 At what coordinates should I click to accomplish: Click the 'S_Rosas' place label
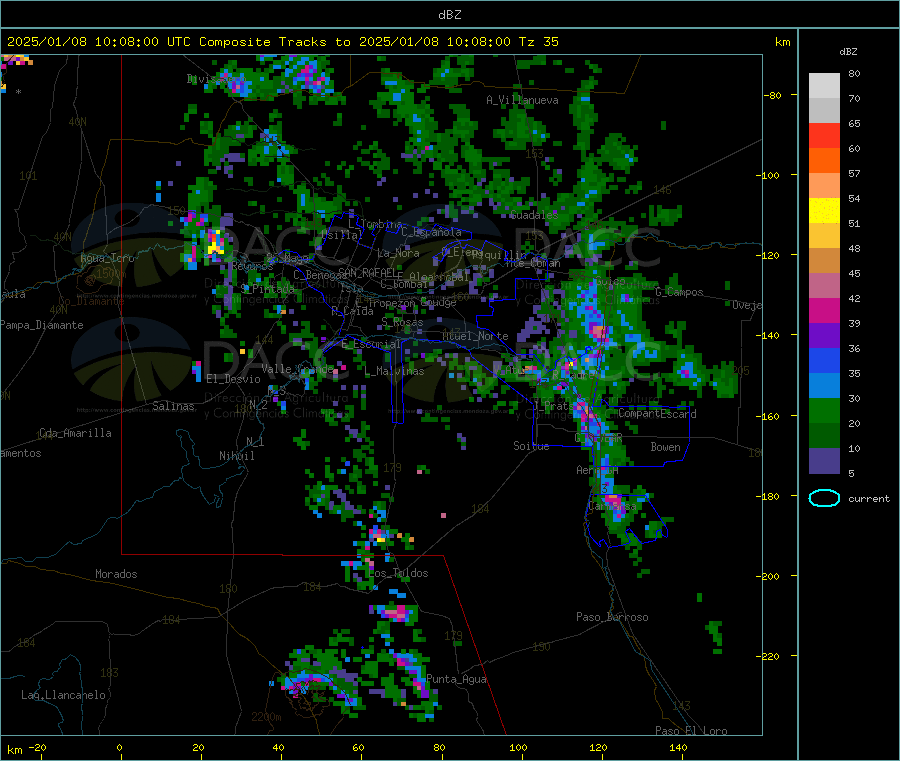402,323
